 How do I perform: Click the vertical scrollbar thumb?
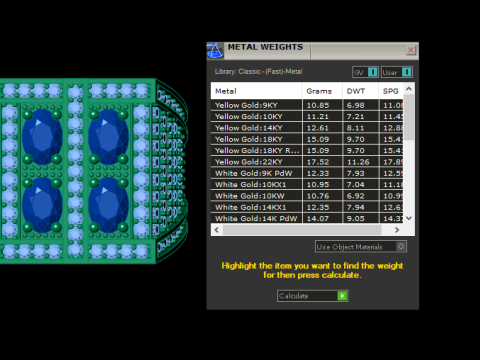pos(409,117)
